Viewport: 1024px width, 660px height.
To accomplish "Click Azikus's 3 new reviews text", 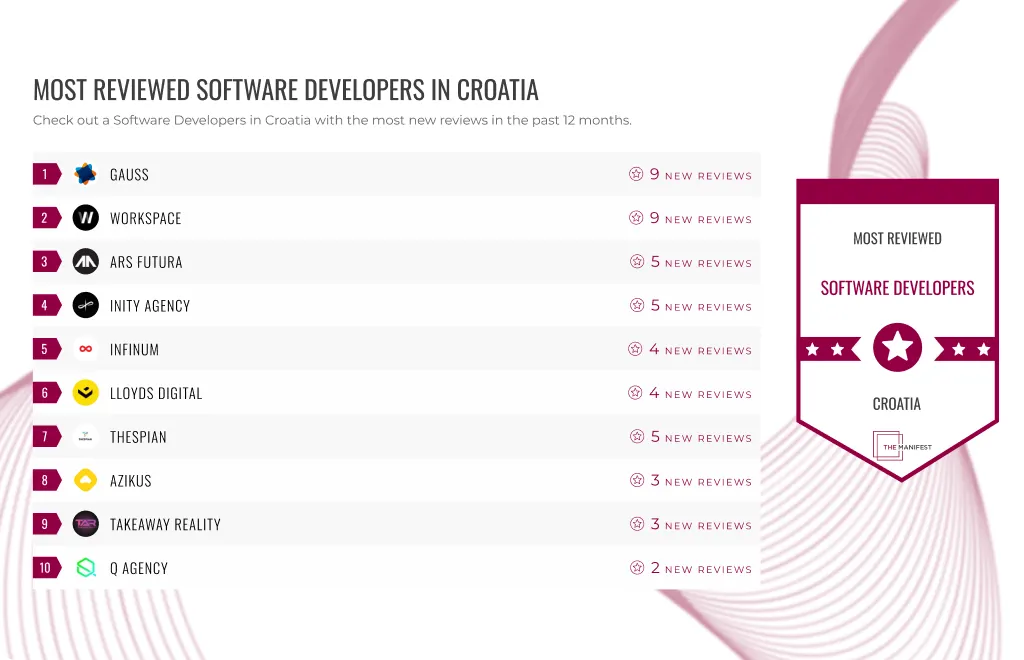I will click(701, 480).
